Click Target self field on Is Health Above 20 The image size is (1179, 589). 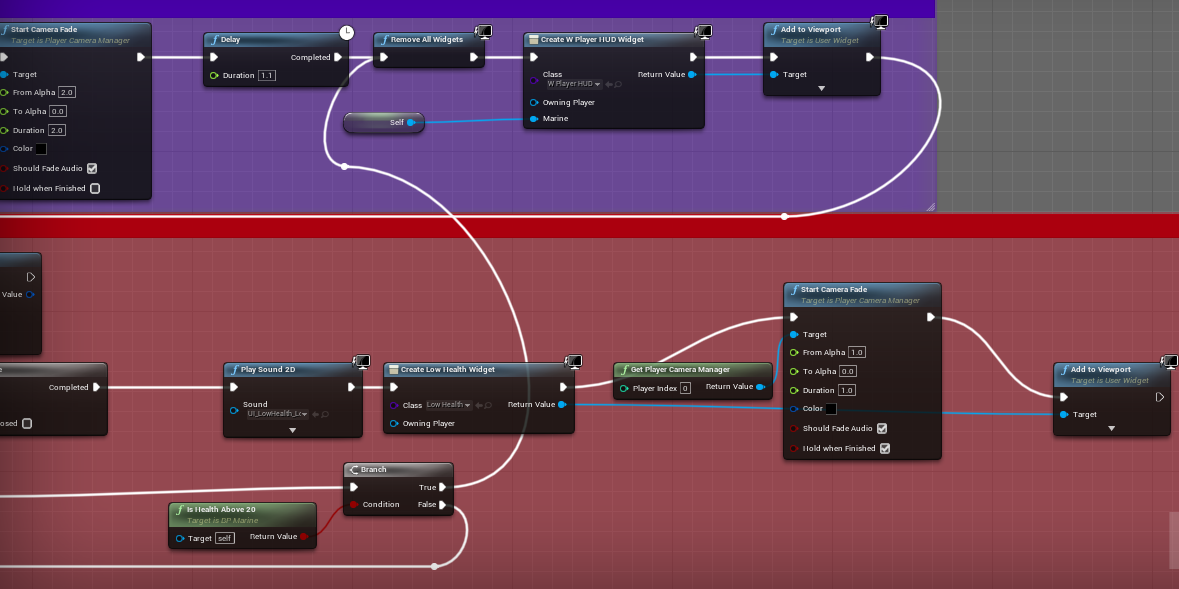pos(225,538)
